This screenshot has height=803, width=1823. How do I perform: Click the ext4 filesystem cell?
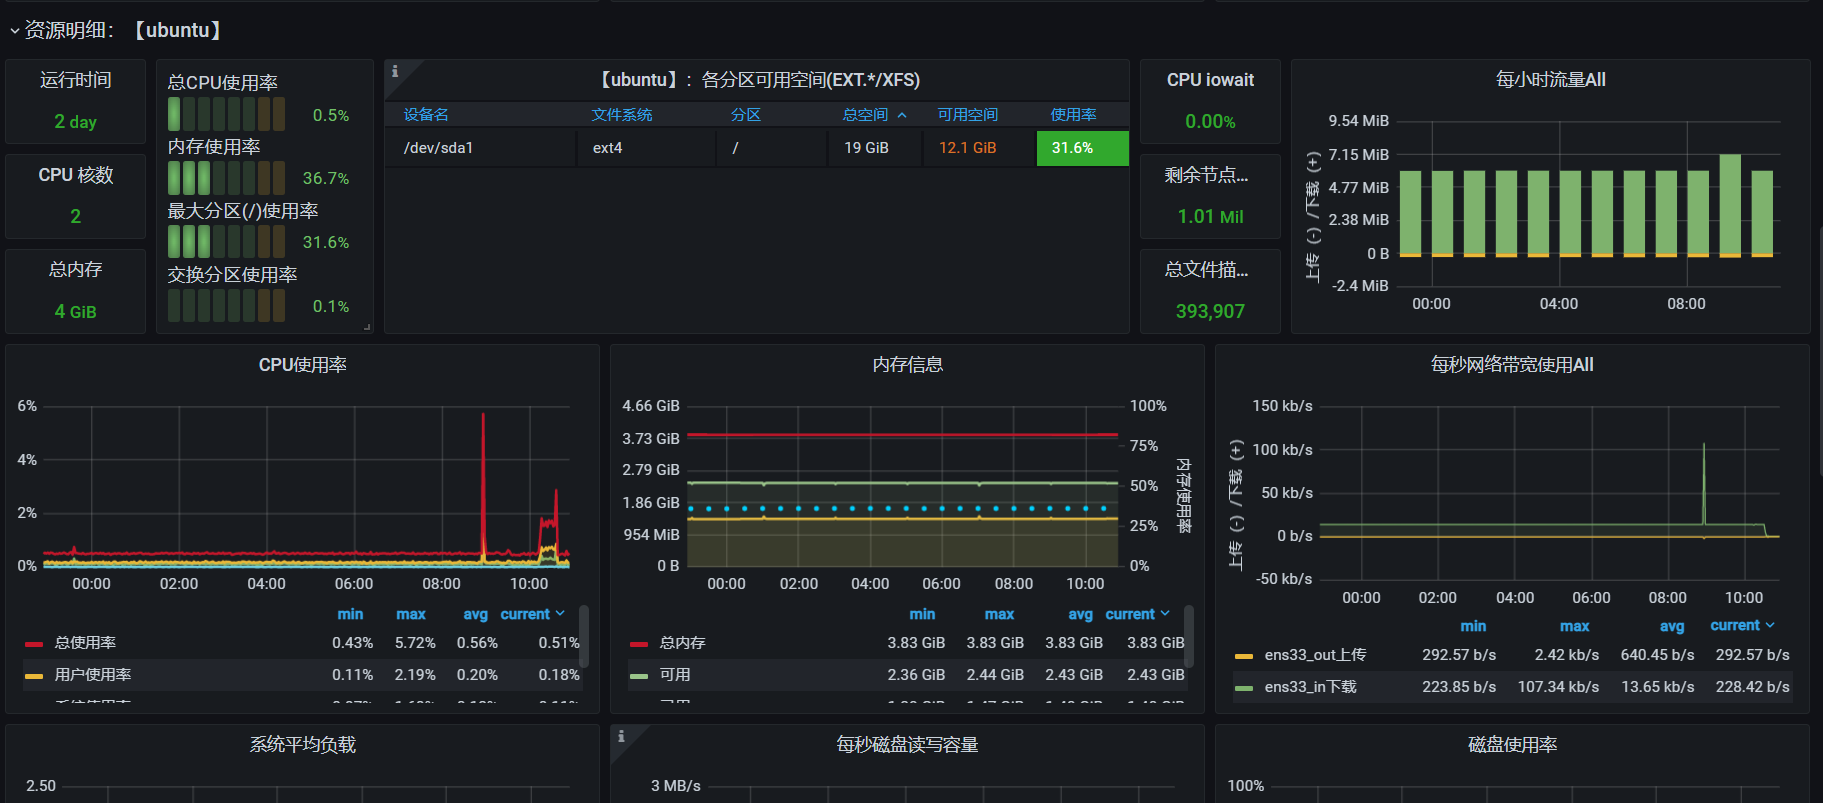pyautogui.click(x=647, y=148)
